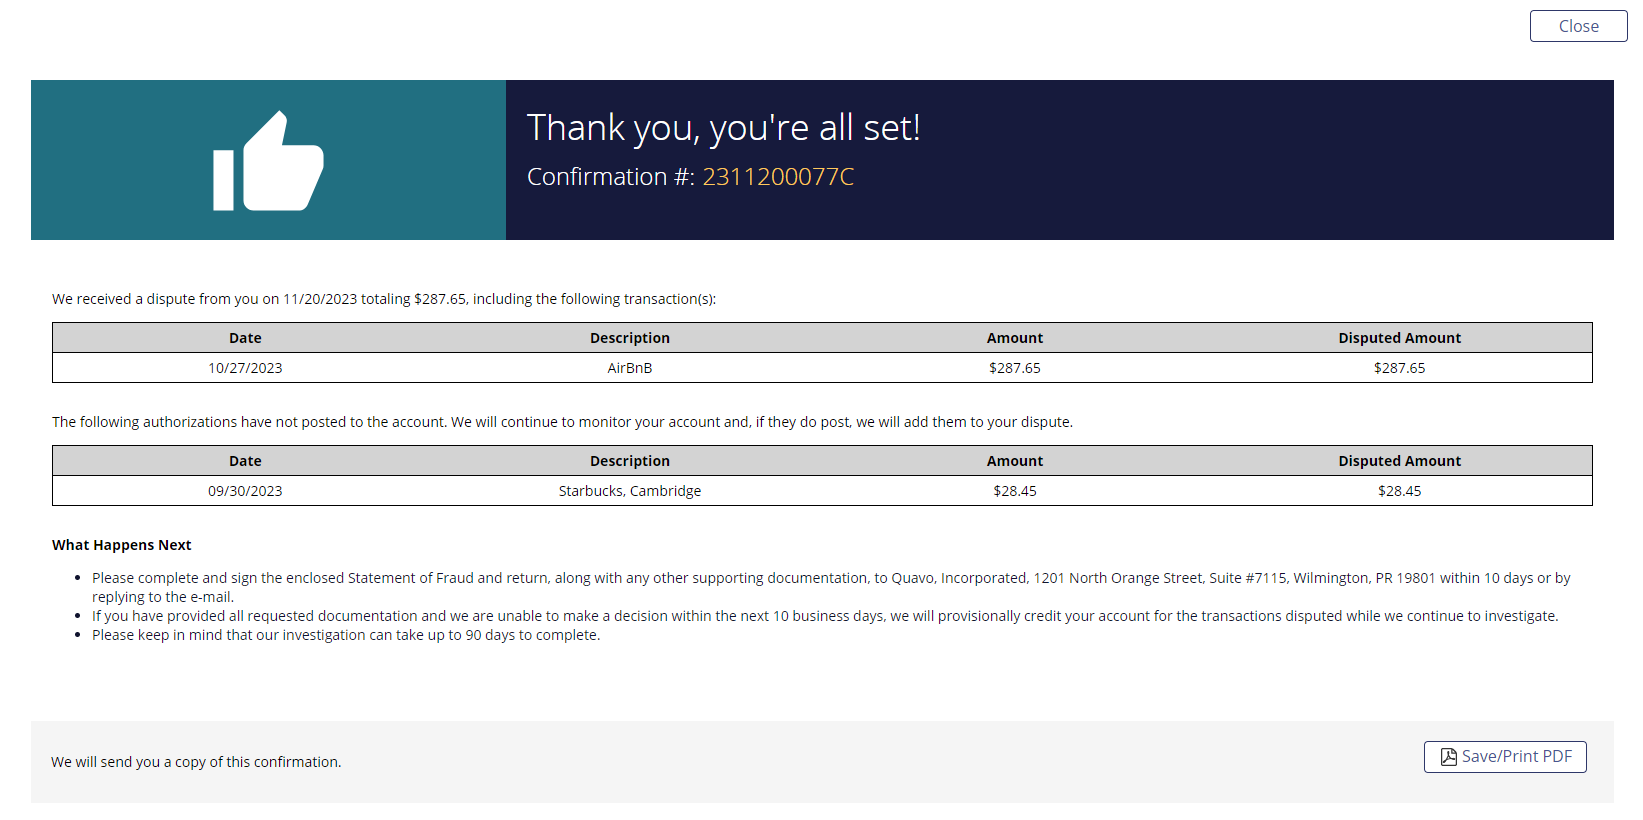
Task: Close the confirmation dialog
Action: [x=1578, y=26]
